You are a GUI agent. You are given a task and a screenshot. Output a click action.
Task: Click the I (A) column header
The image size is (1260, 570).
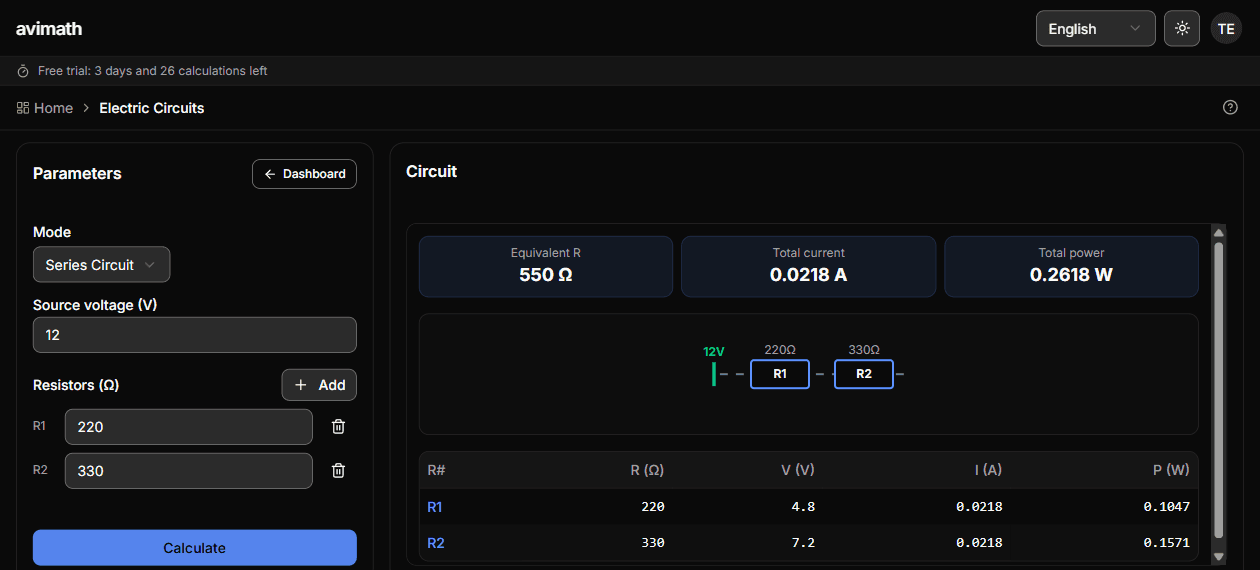[x=987, y=470]
